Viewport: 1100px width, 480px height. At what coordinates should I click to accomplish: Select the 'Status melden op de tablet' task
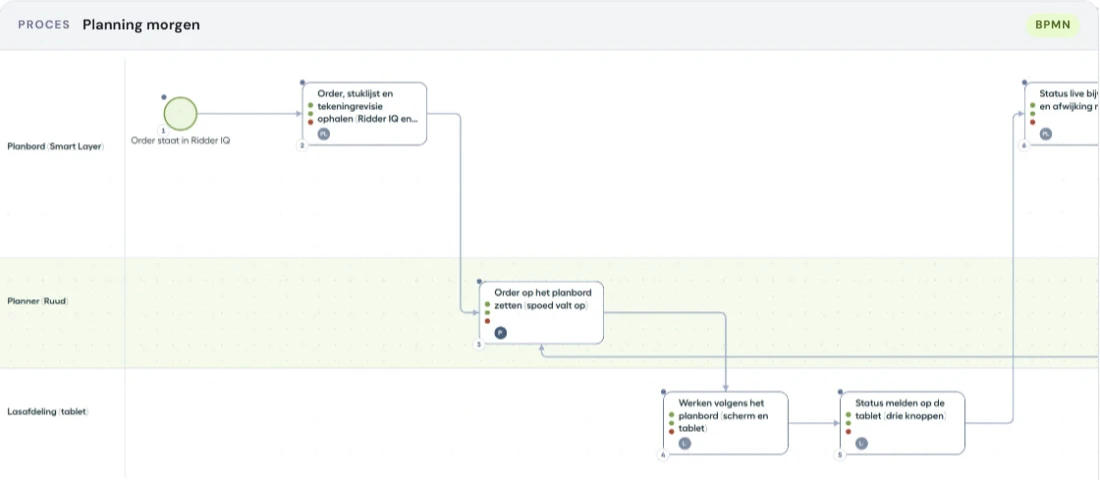pos(902,423)
